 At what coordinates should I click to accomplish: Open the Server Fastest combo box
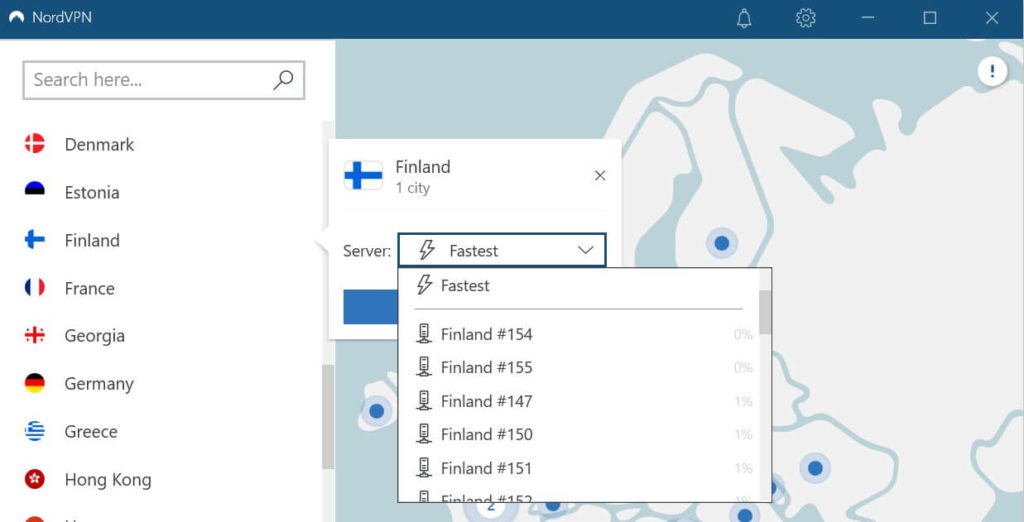[502, 250]
